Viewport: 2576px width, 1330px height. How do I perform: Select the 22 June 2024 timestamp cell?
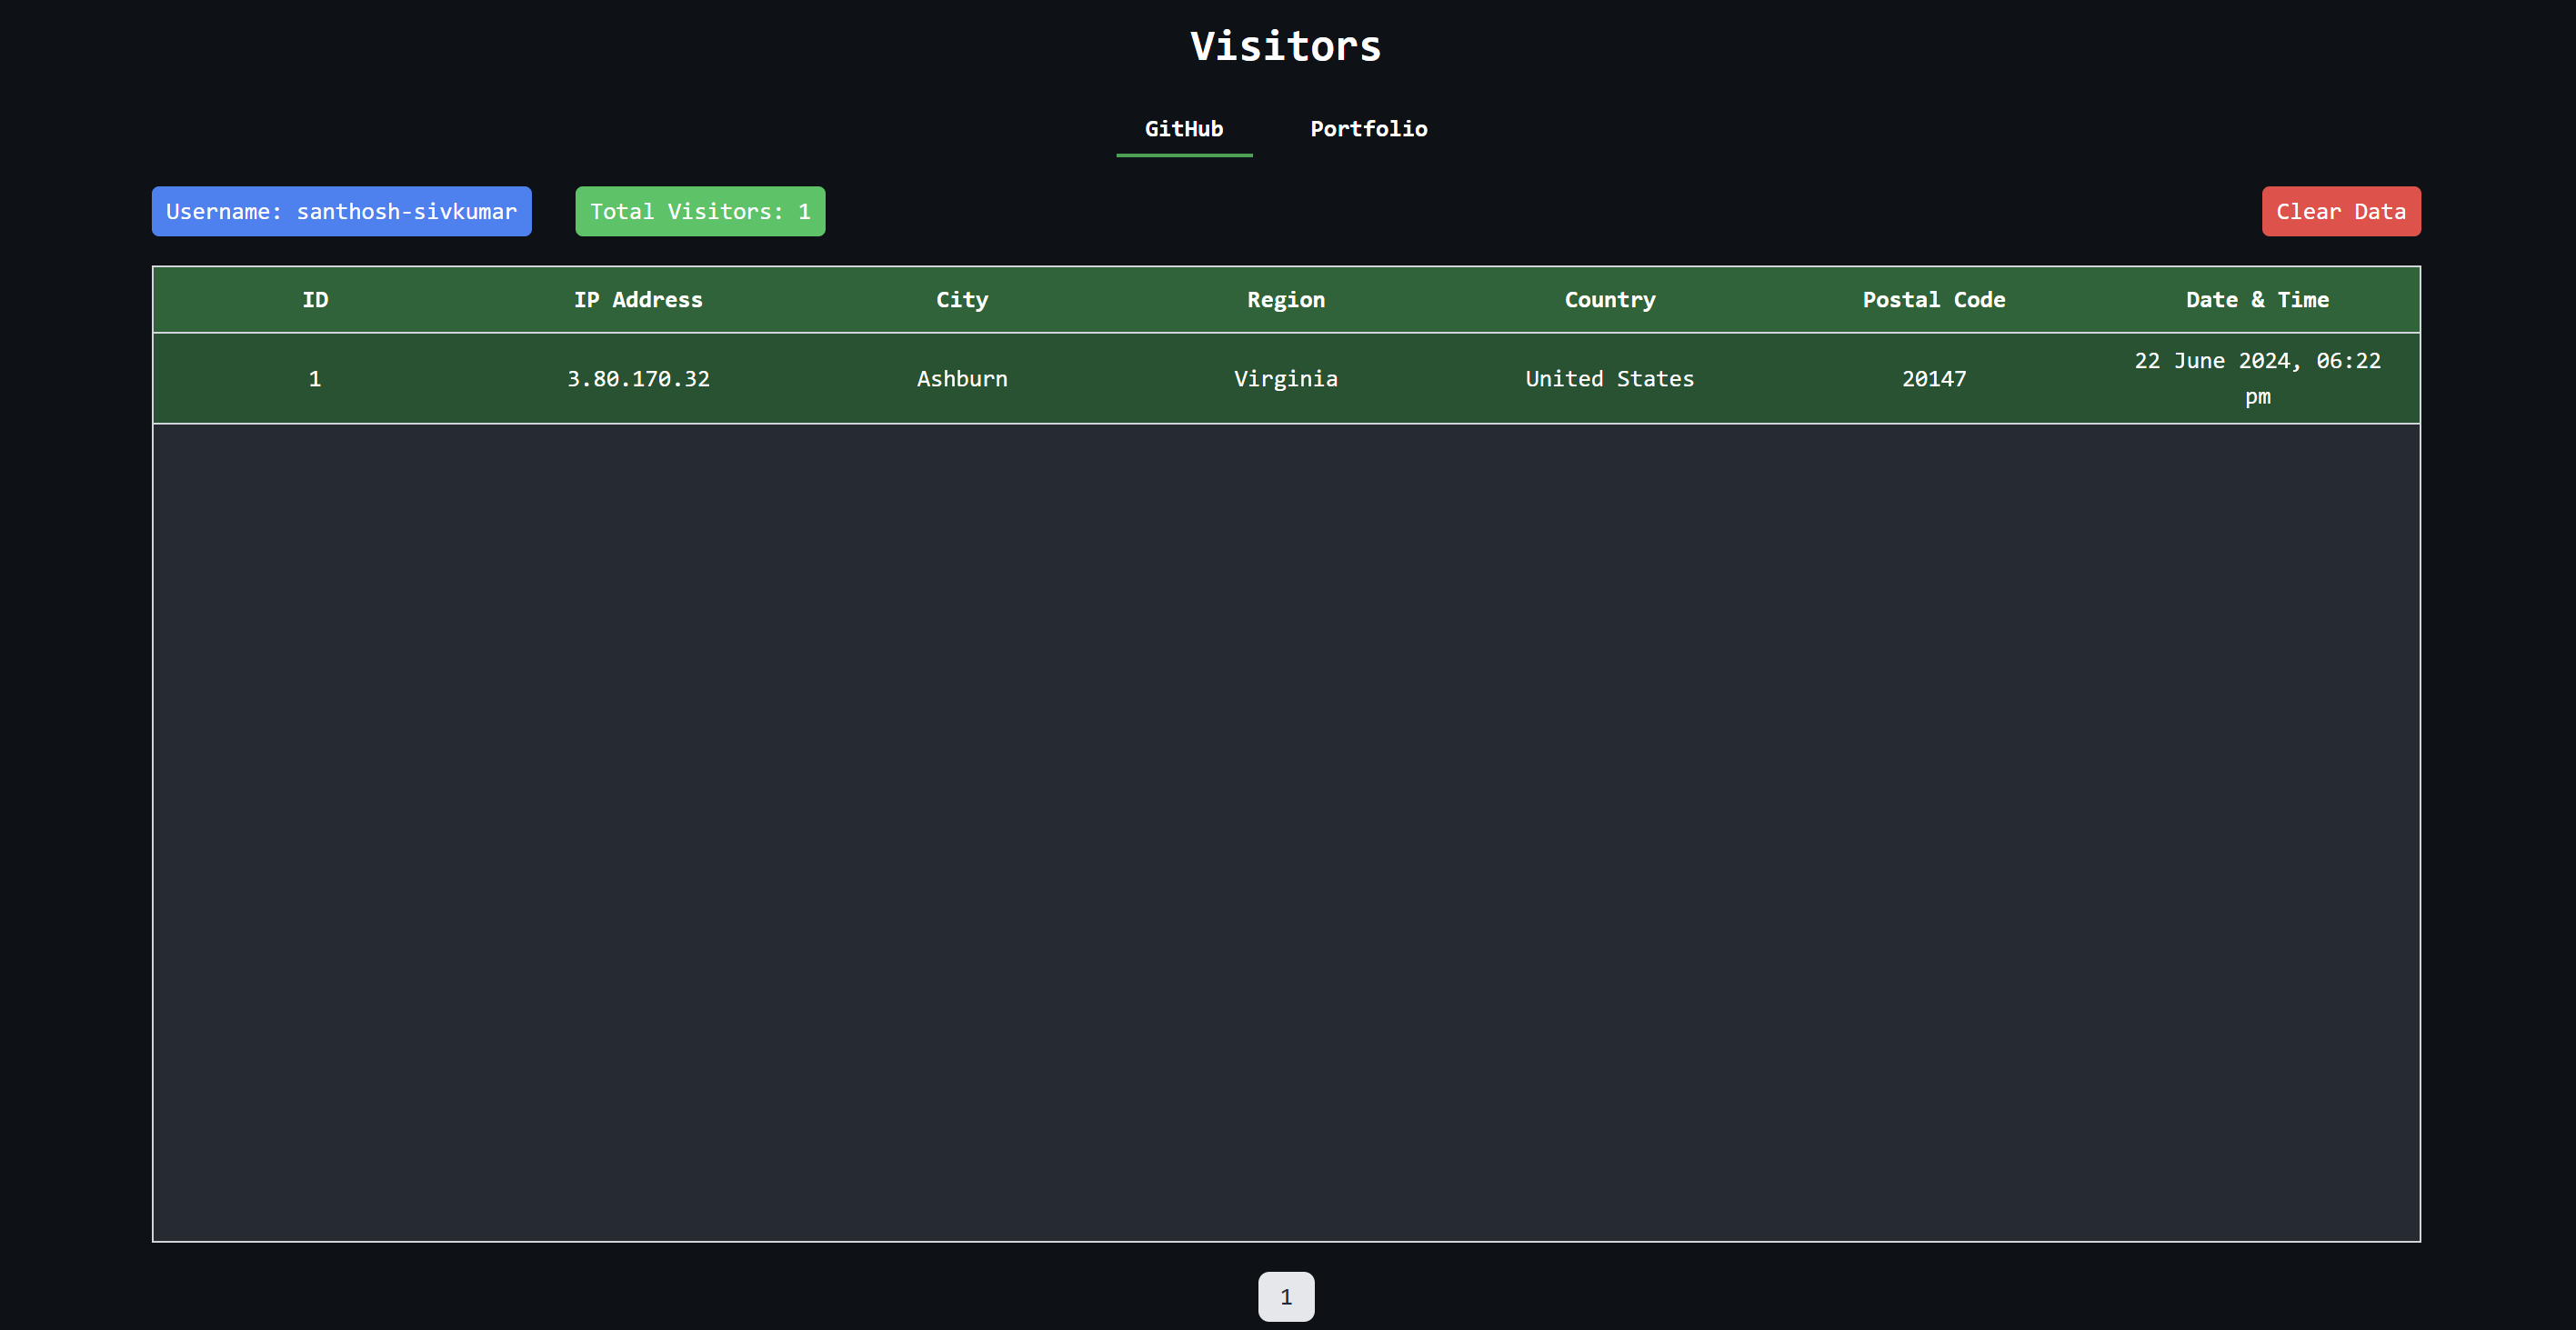[x=2258, y=379]
